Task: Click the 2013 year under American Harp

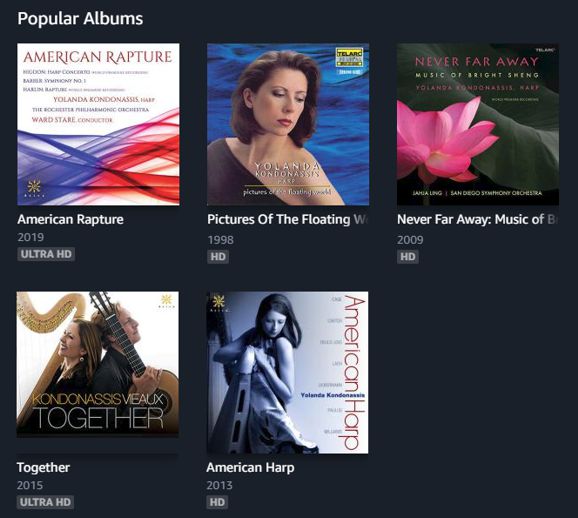Action: tap(219, 485)
